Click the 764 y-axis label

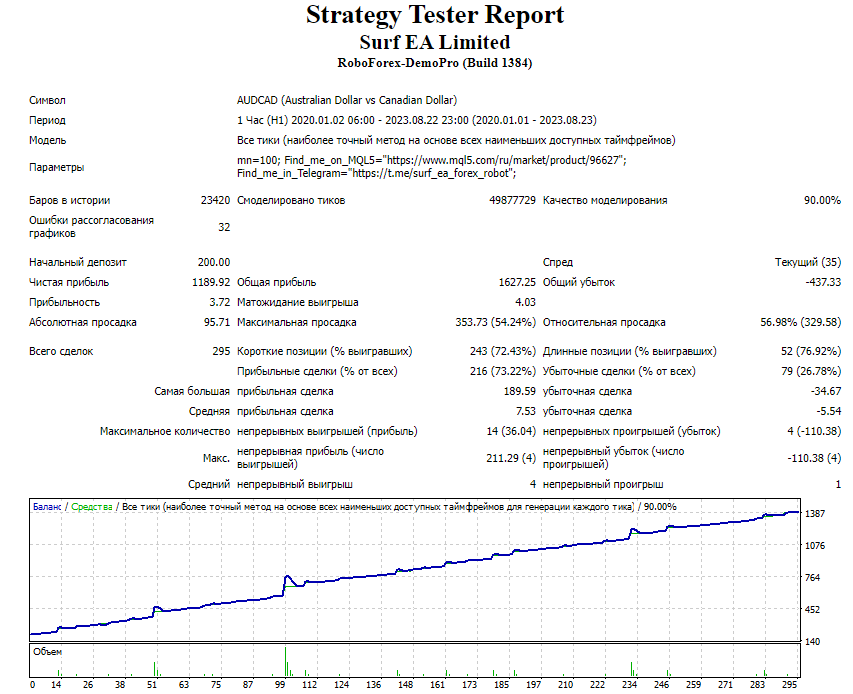(x=812, y=578)
